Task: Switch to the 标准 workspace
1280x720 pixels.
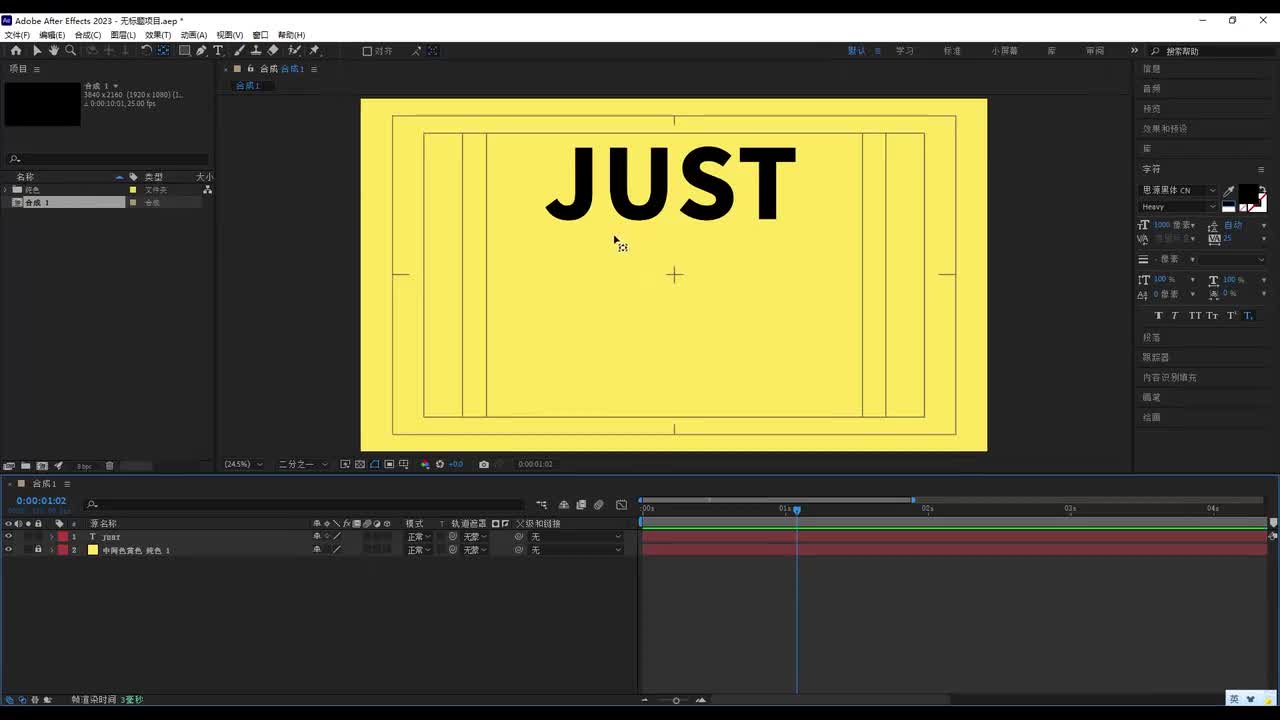Action: click(x=952, y=51)
